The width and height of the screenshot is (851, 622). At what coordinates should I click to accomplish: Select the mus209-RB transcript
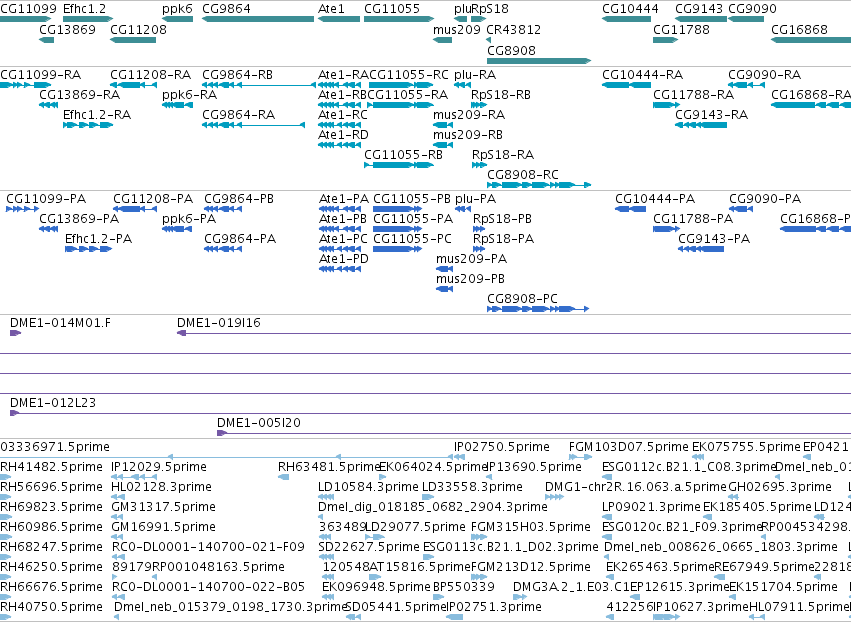point(443,144)
